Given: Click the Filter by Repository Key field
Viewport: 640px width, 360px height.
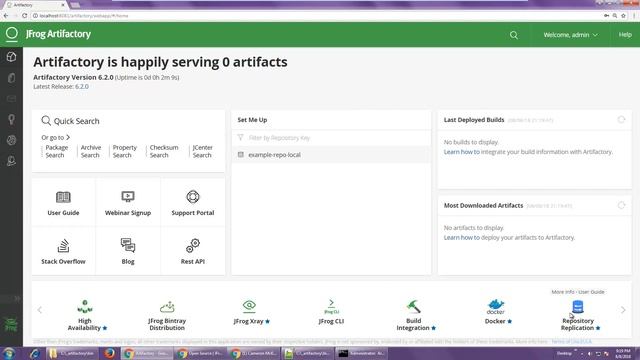Looking at the screenshot, I should tap(331, 138).
